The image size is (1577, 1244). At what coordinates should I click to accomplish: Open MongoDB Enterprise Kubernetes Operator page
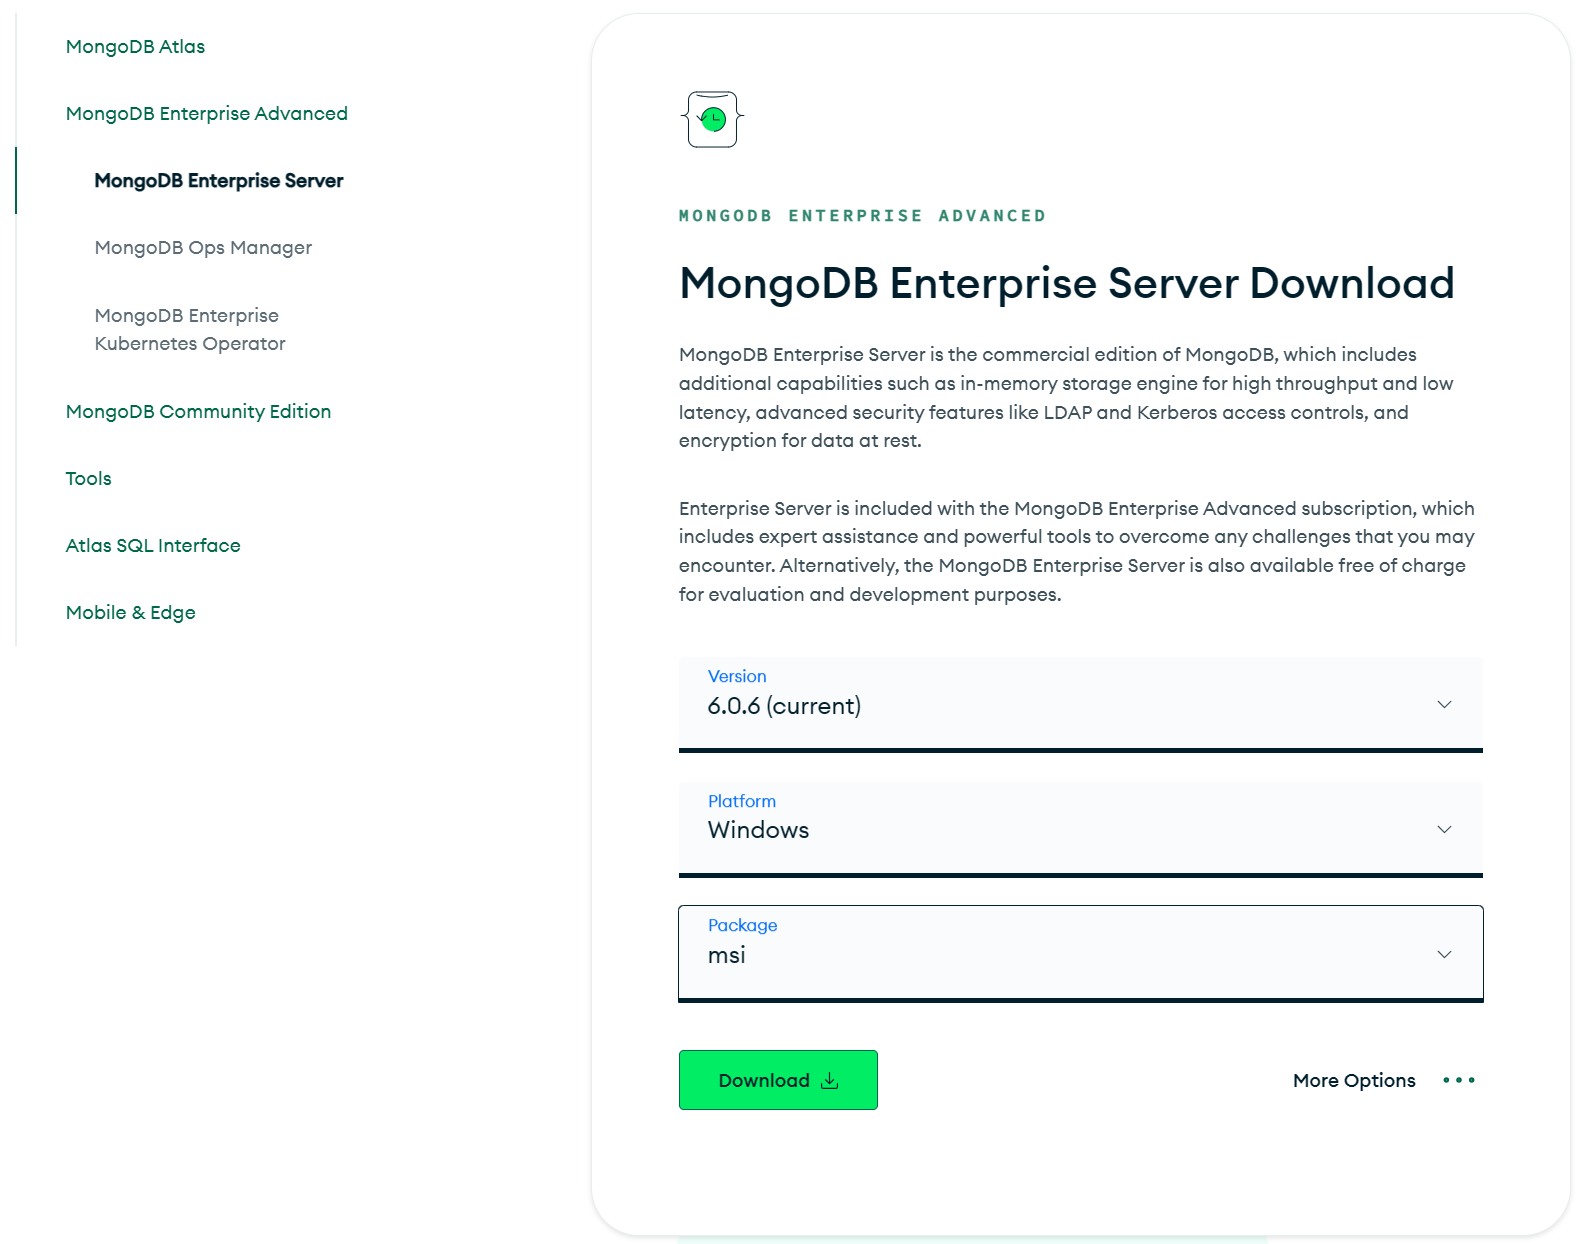(x=190, y=330)
